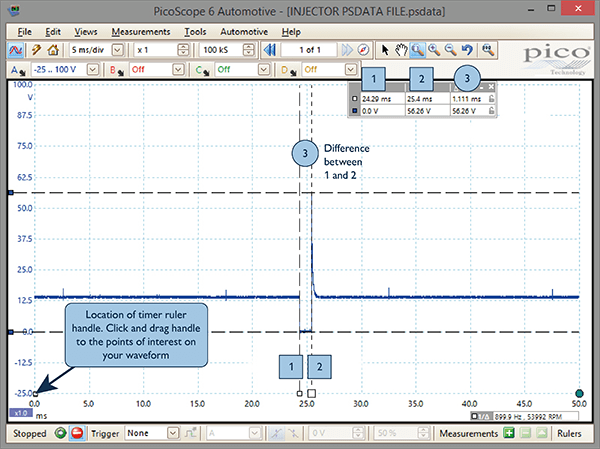The height and width of the screenshot is (449, 600).
Task: Open channel C Off range dropdown
Action: click(264, 70)
